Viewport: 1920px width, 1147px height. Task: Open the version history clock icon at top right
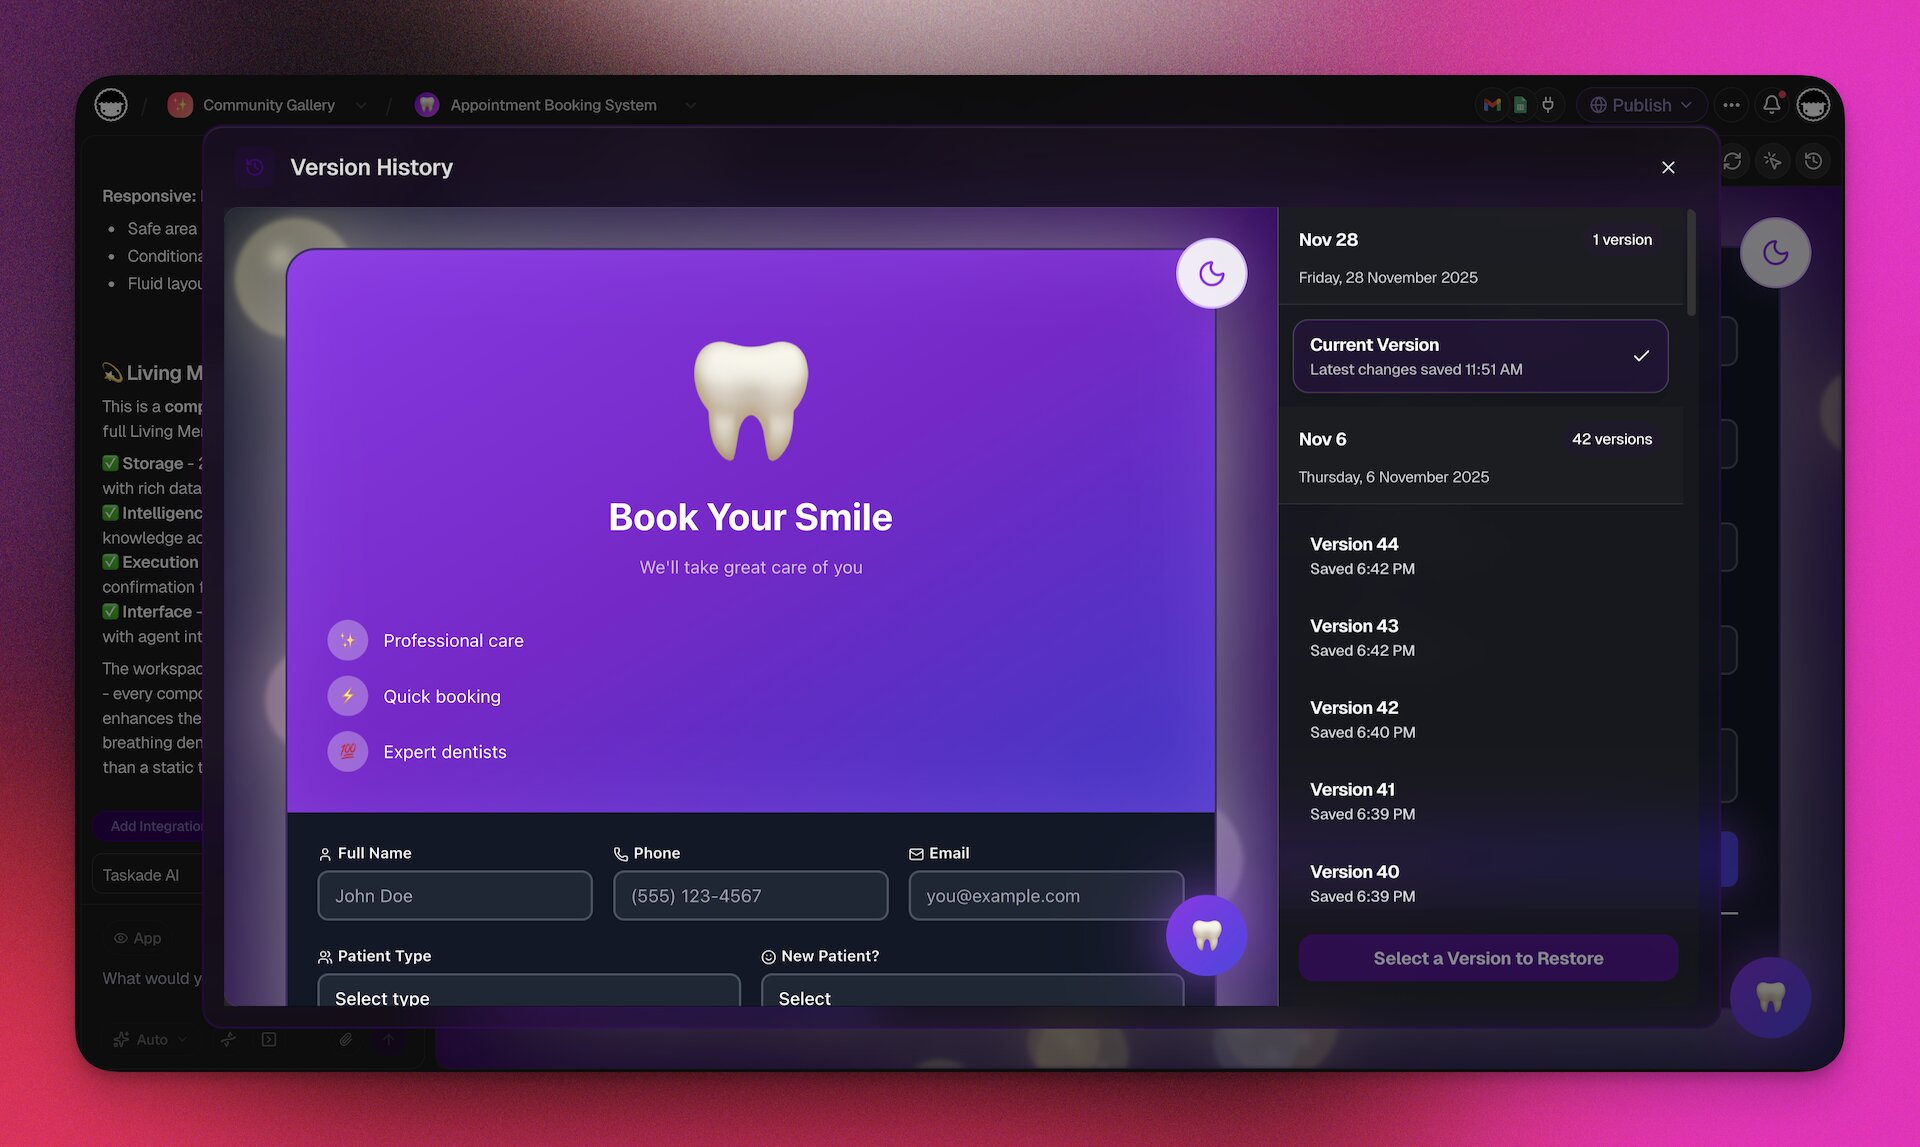coord(1813,161)
